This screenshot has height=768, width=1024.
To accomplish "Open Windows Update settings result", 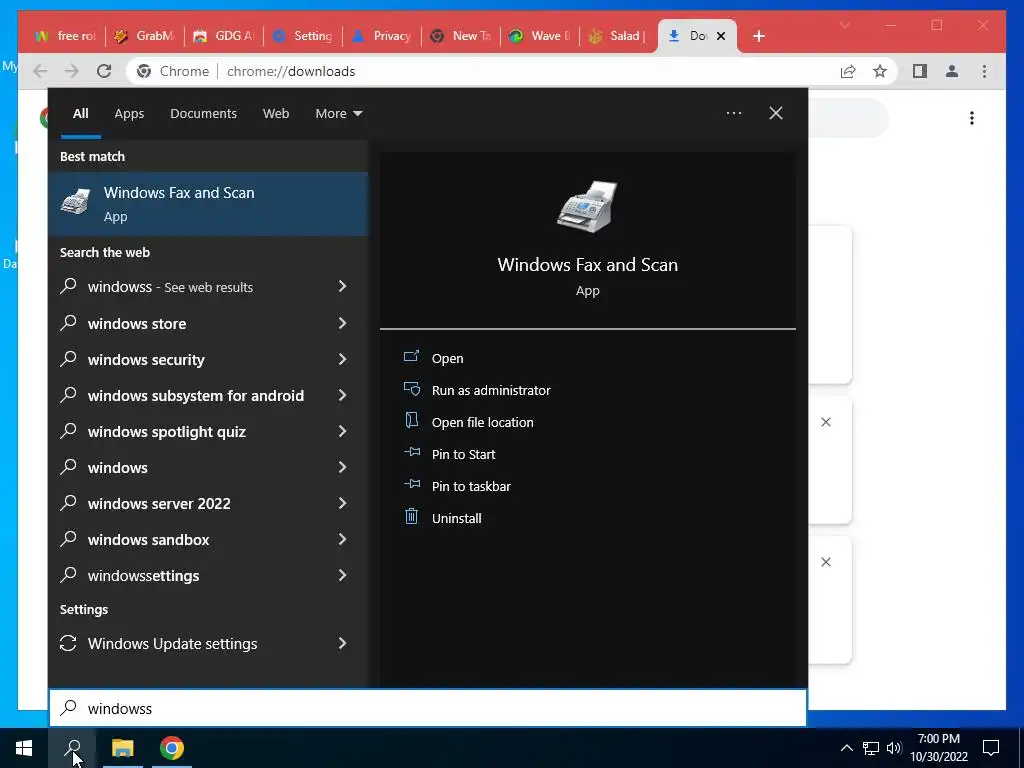I will 208,643.
